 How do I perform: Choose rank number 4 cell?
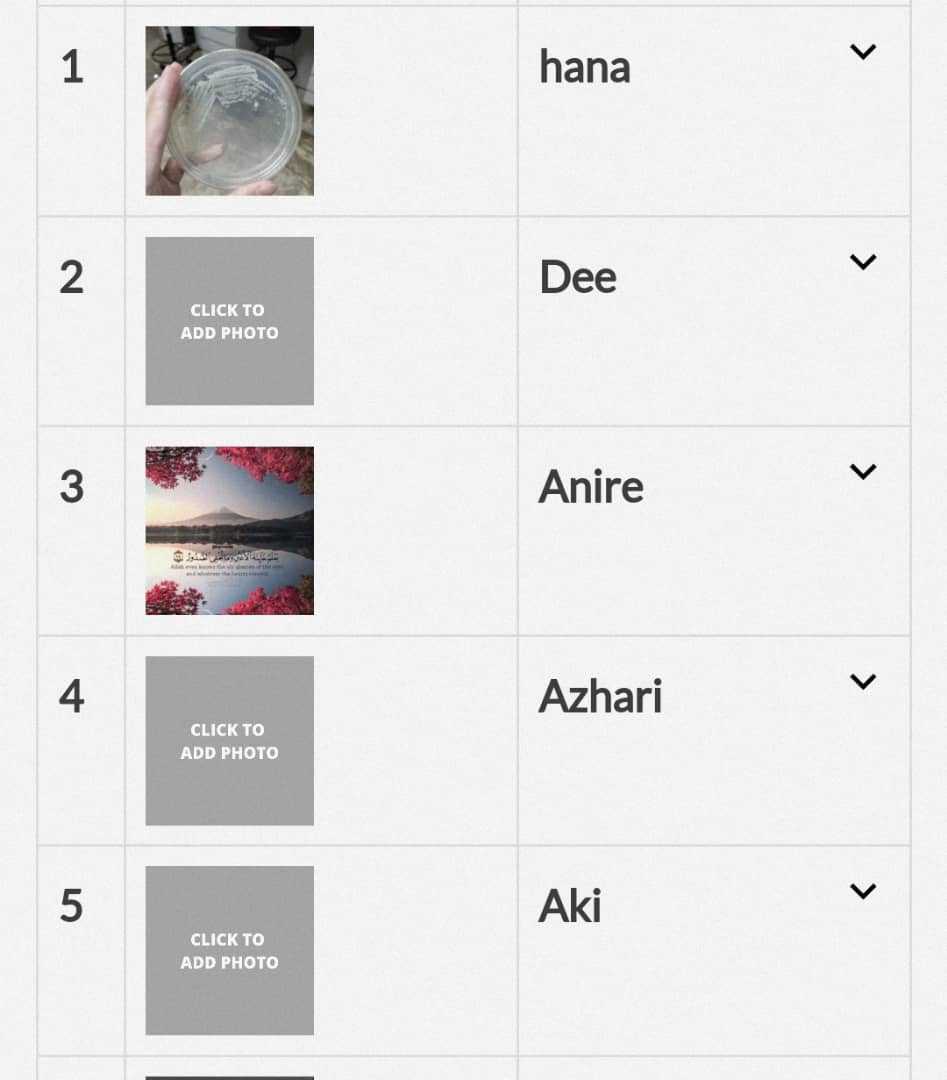click(x=81, y=740)
